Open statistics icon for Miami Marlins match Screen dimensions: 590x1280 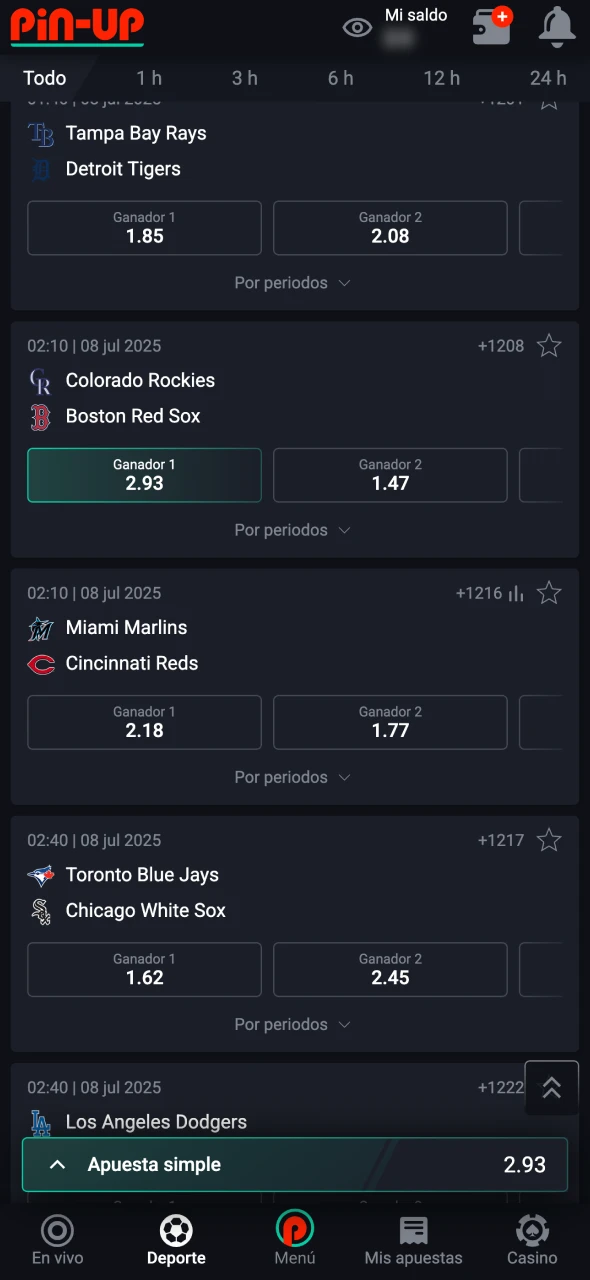pyautogui.click(x=516, y=593)
